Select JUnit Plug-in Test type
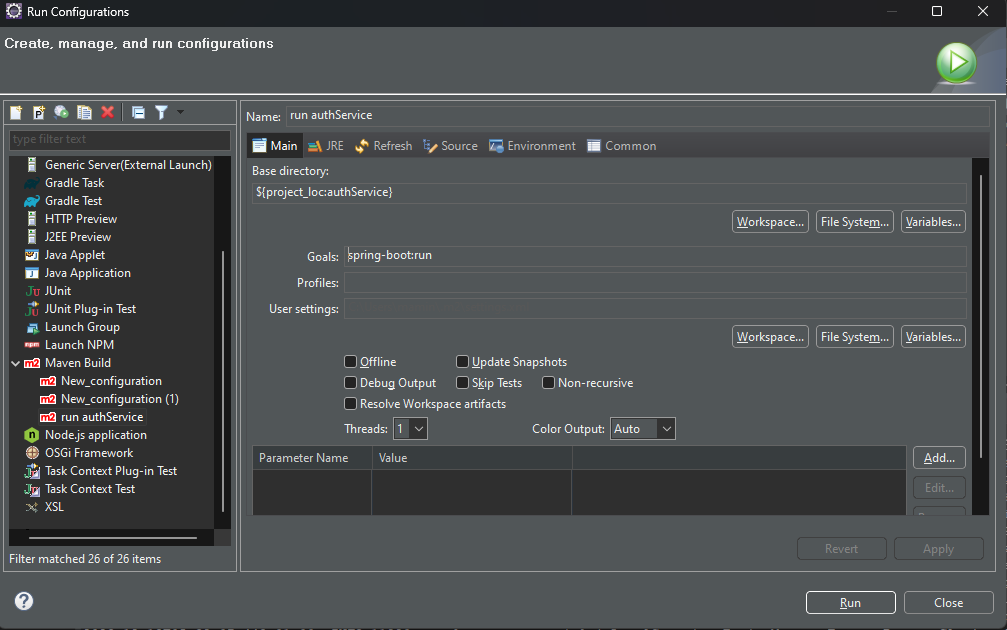The height and width of the screenshot is (630, 1007). 90,309
